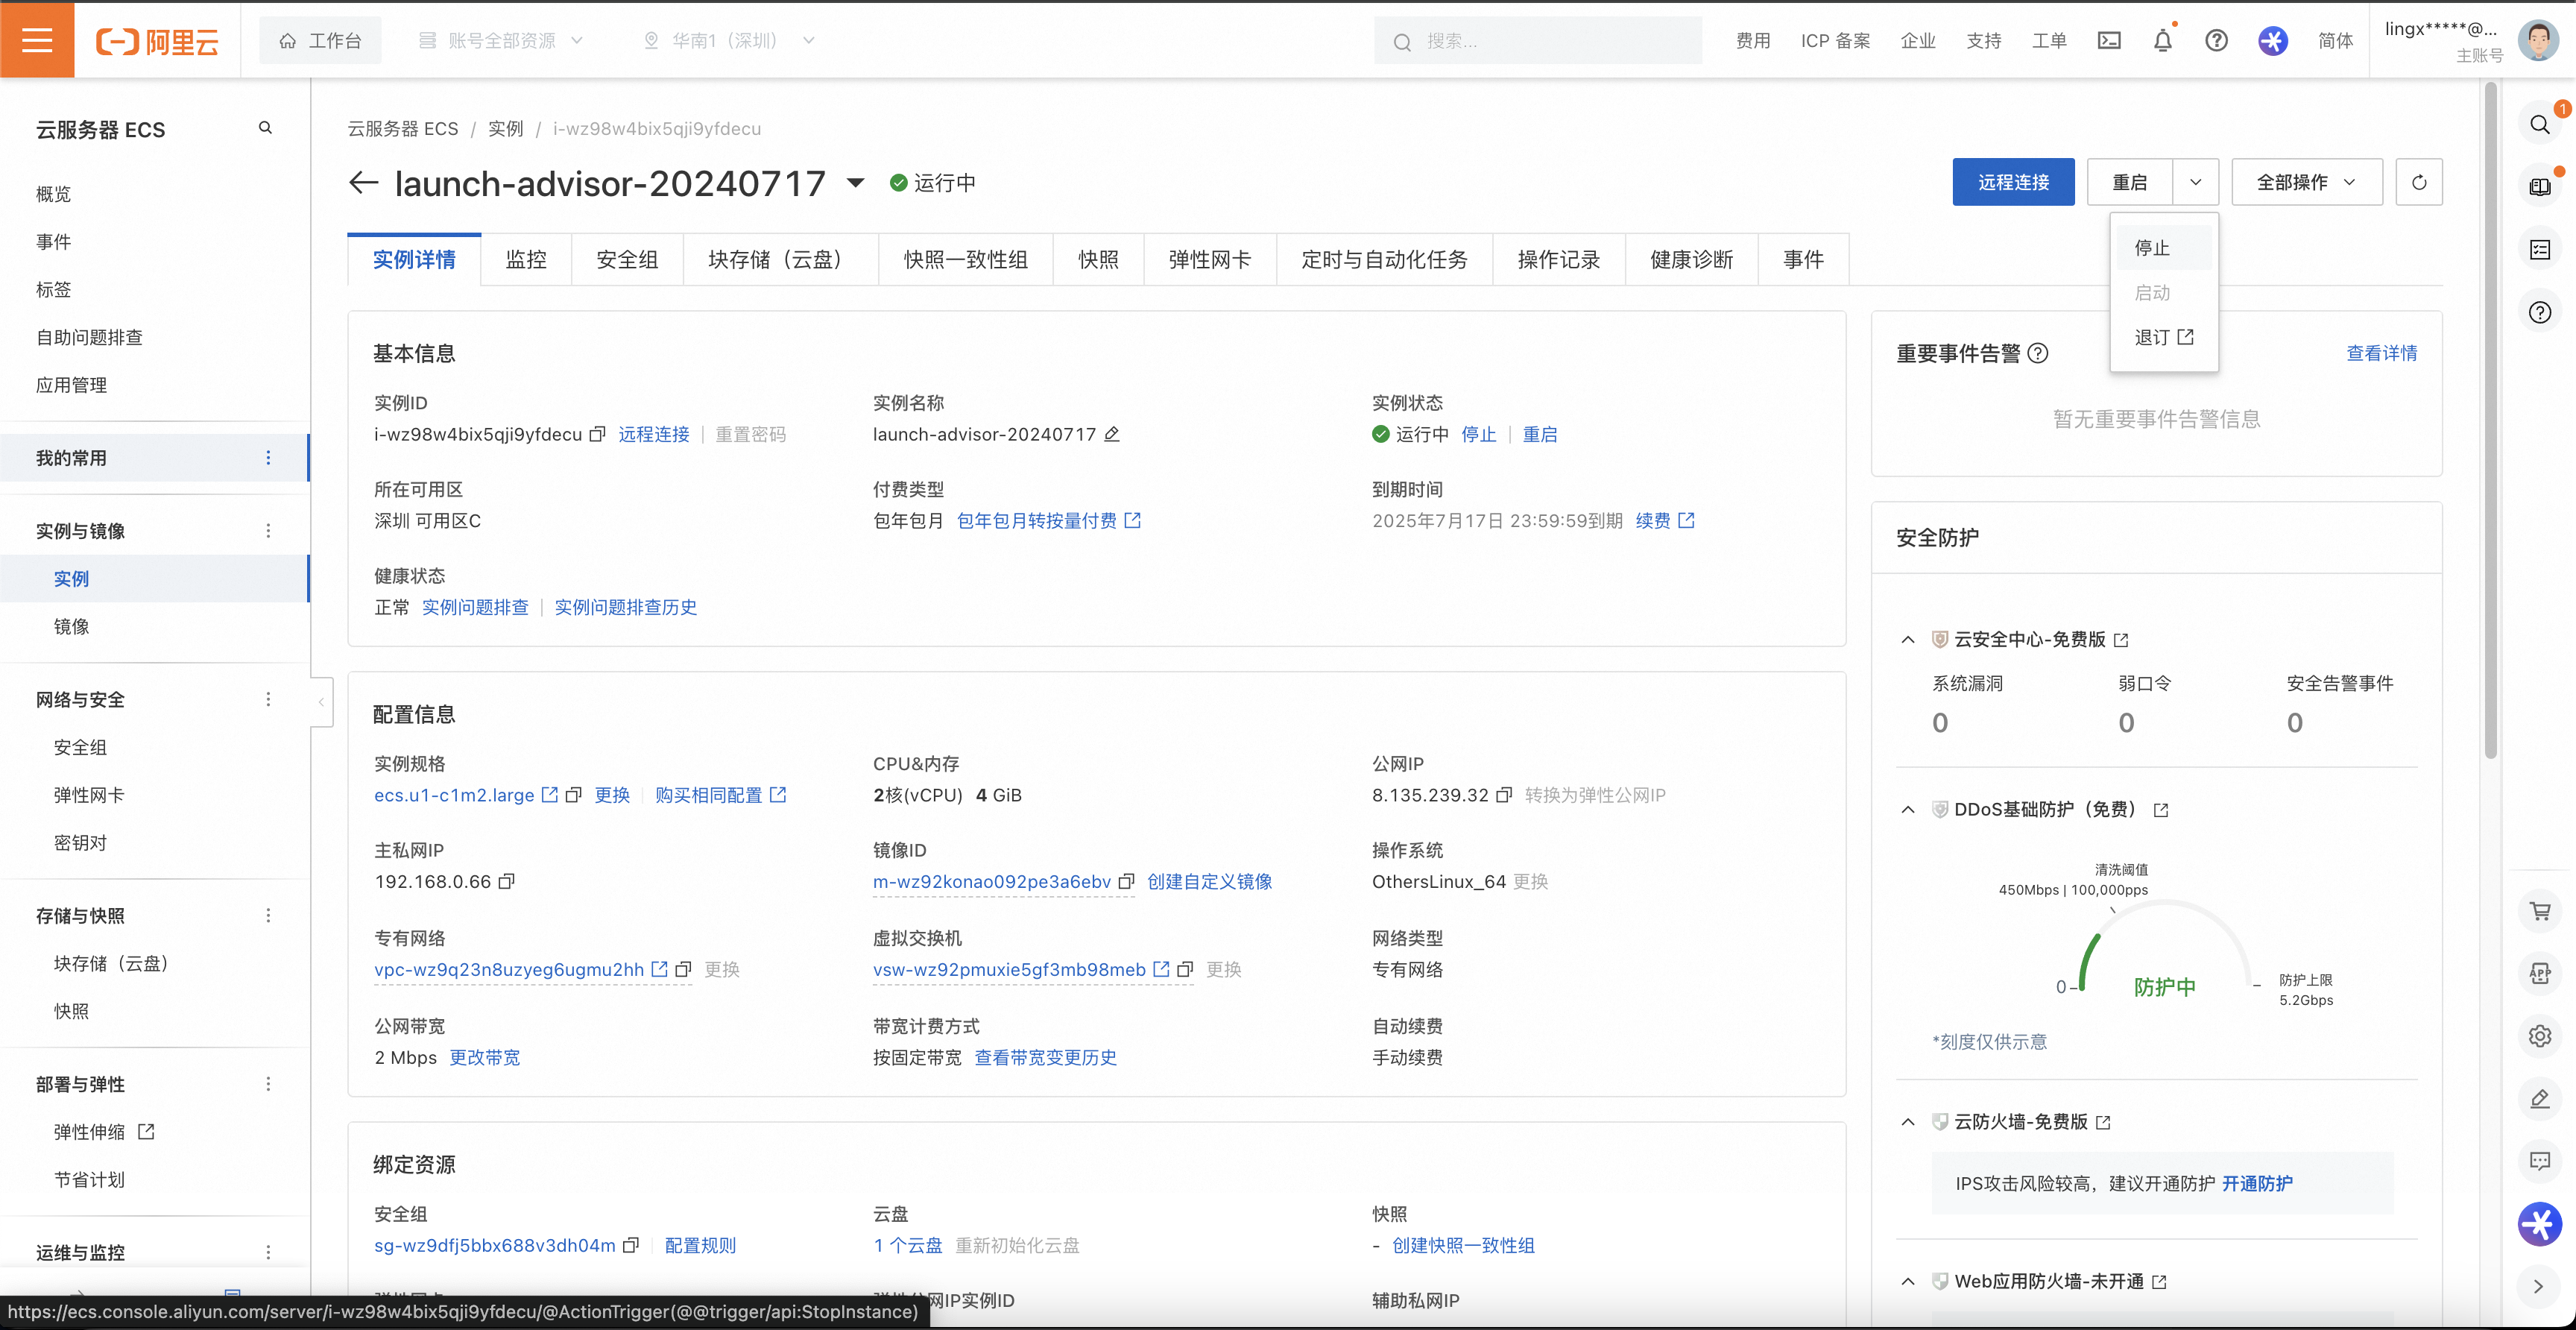Click the ecs.u1-c1m2.large instance type link
Screen dimensions: 2576x1330
[454, 796]
